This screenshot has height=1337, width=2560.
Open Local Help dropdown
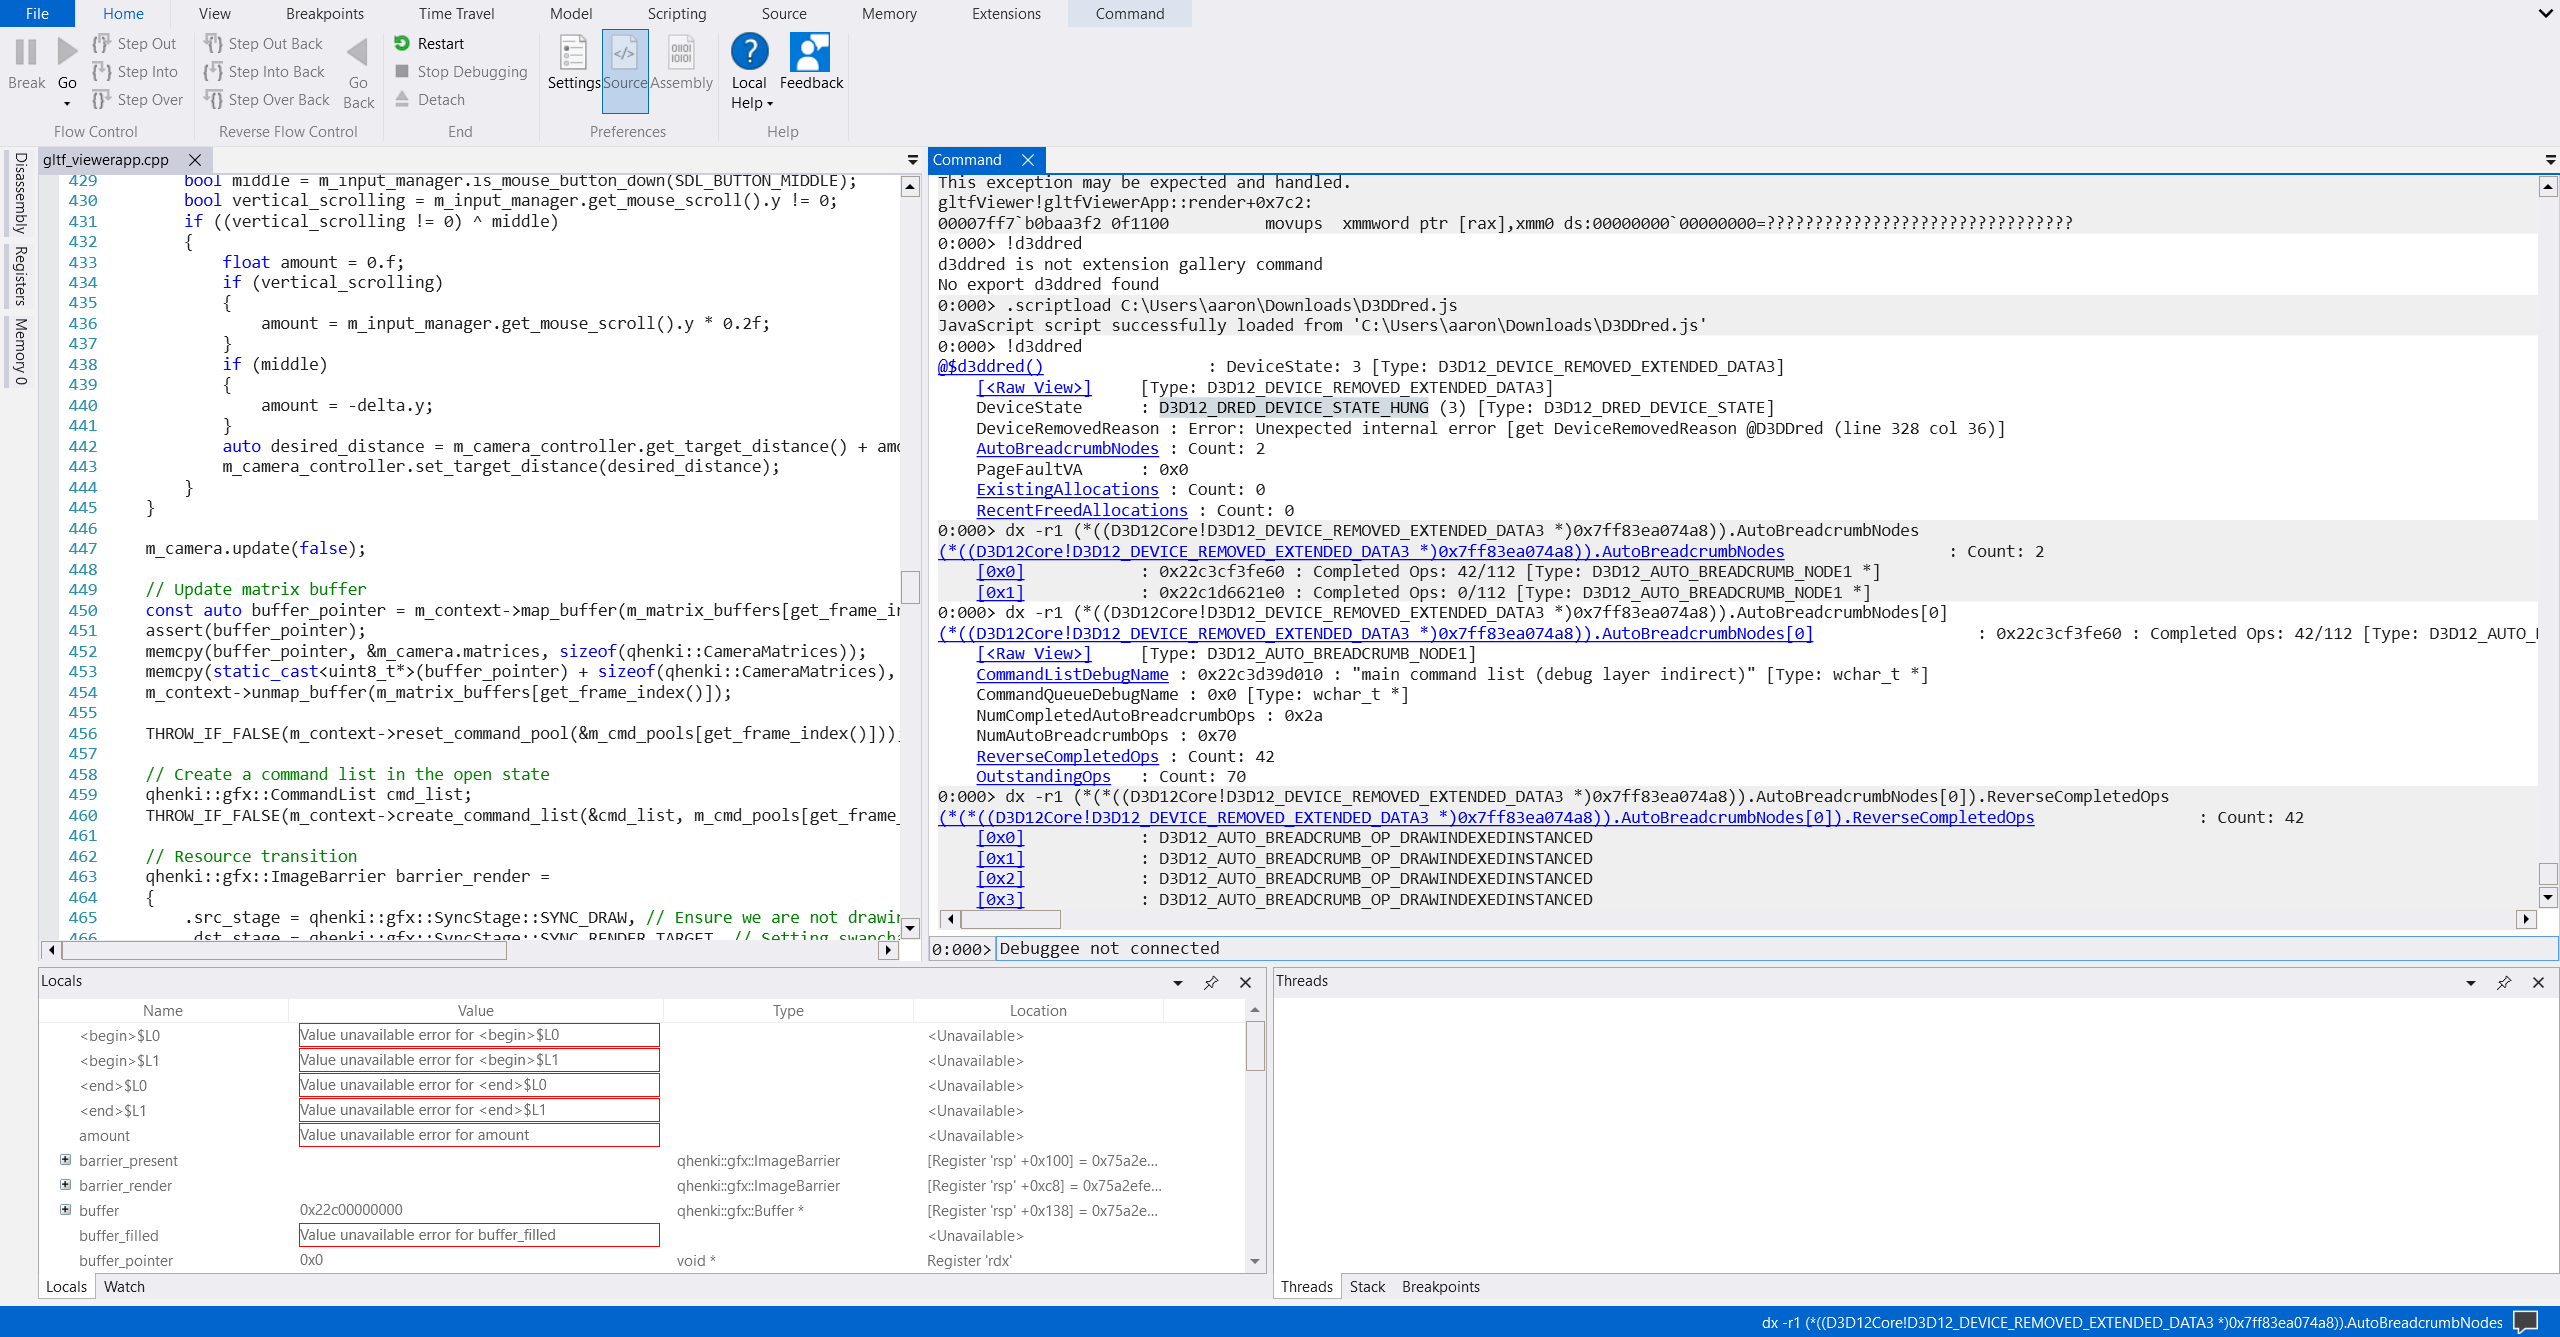(751, 103)
